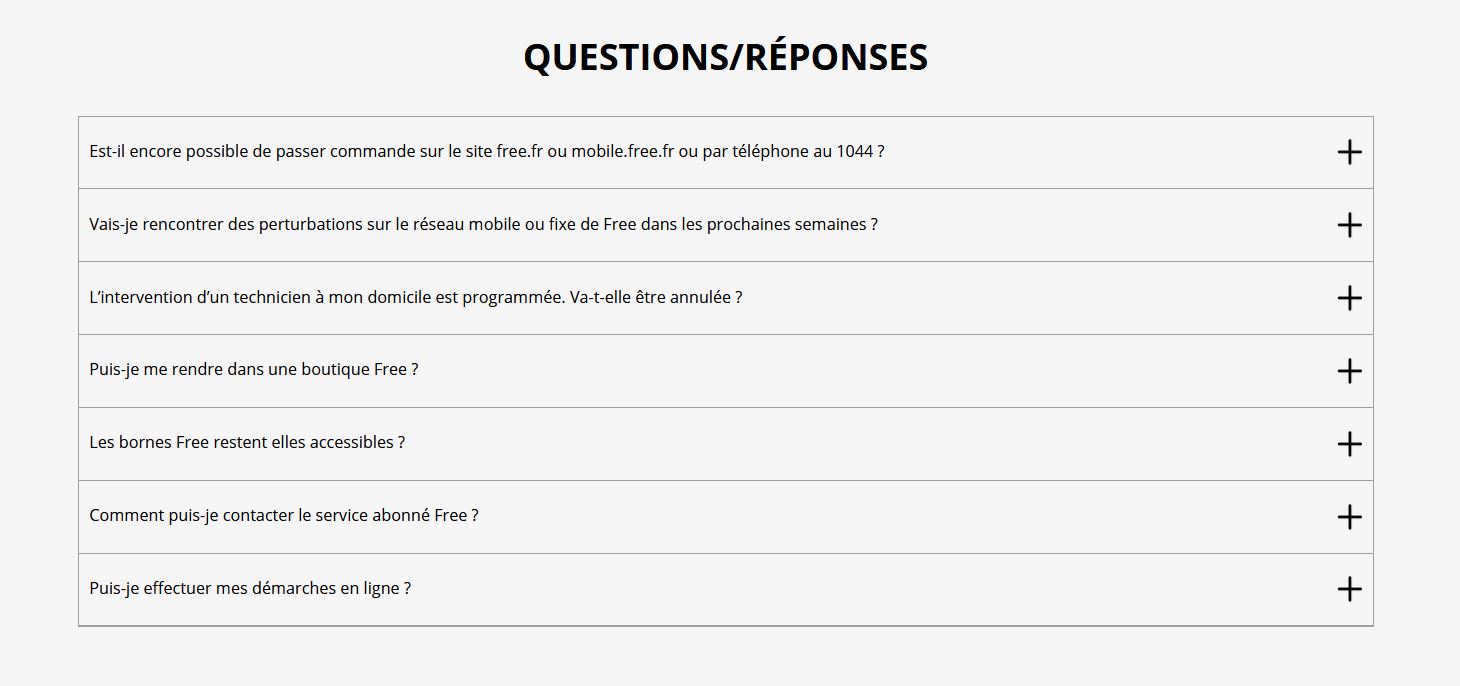Click the QUESTIONS/RÉPONSES heading
Viewport: 1460px width, 686px height.
tap(725, 57)
